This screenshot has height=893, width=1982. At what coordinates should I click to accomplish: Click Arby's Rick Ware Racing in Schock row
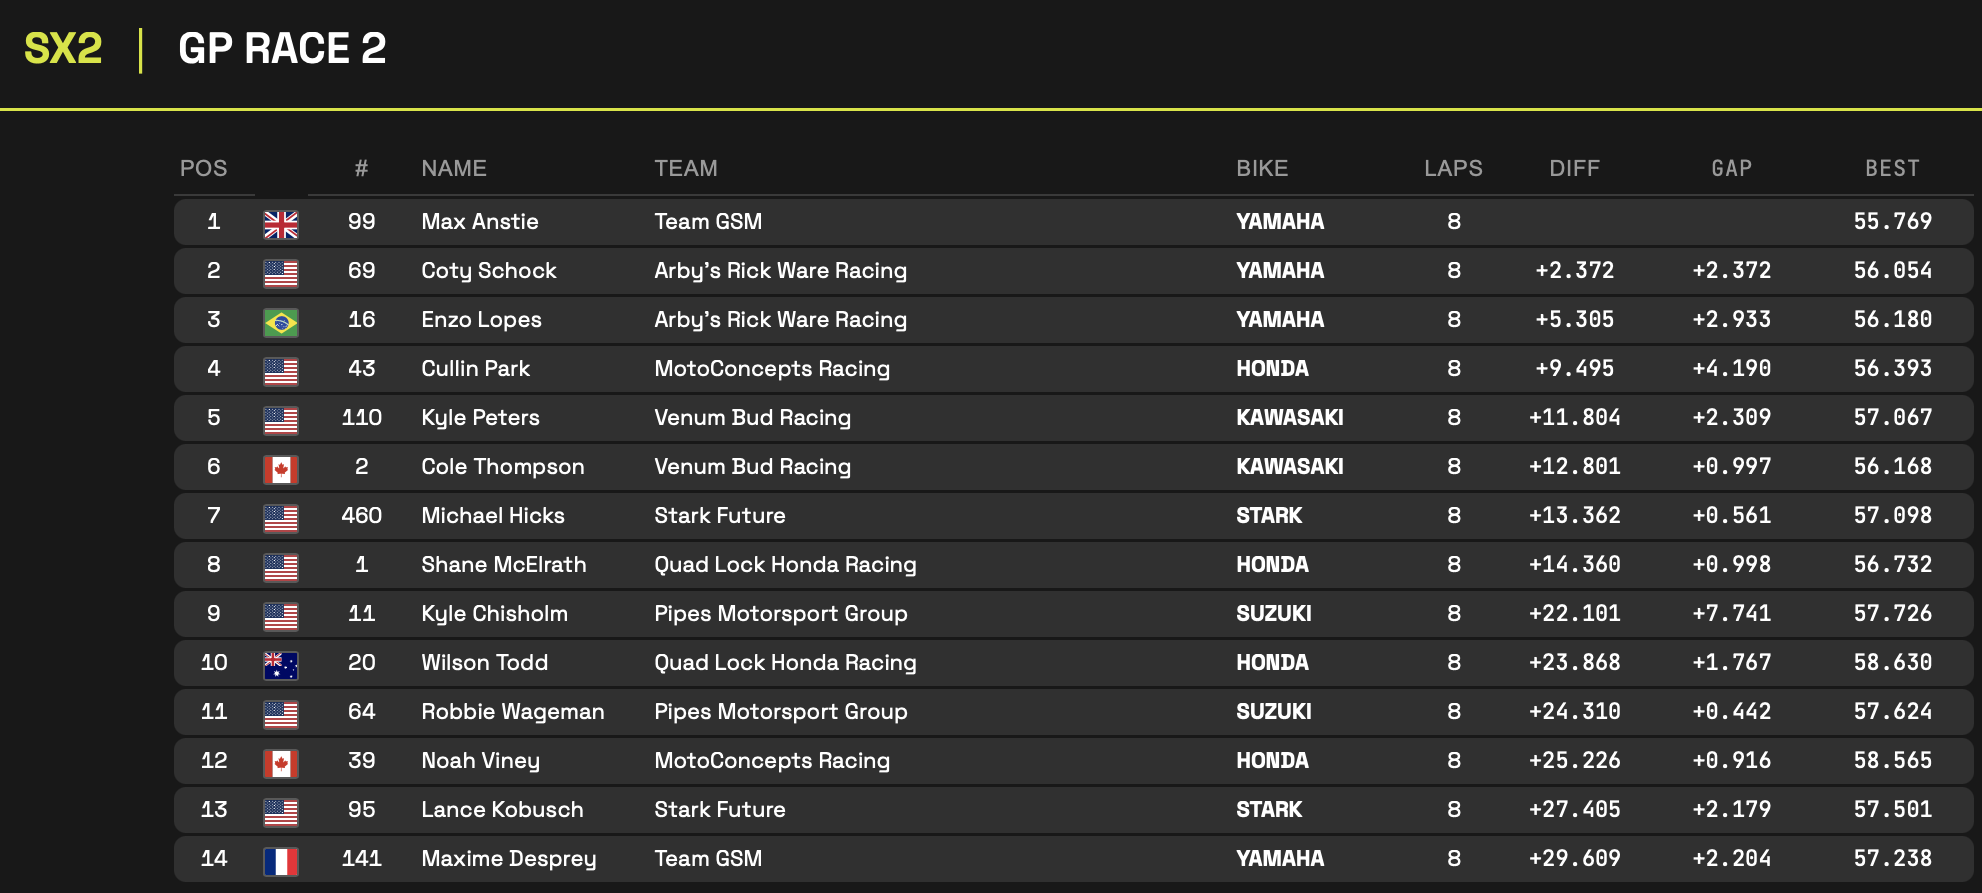780,271
